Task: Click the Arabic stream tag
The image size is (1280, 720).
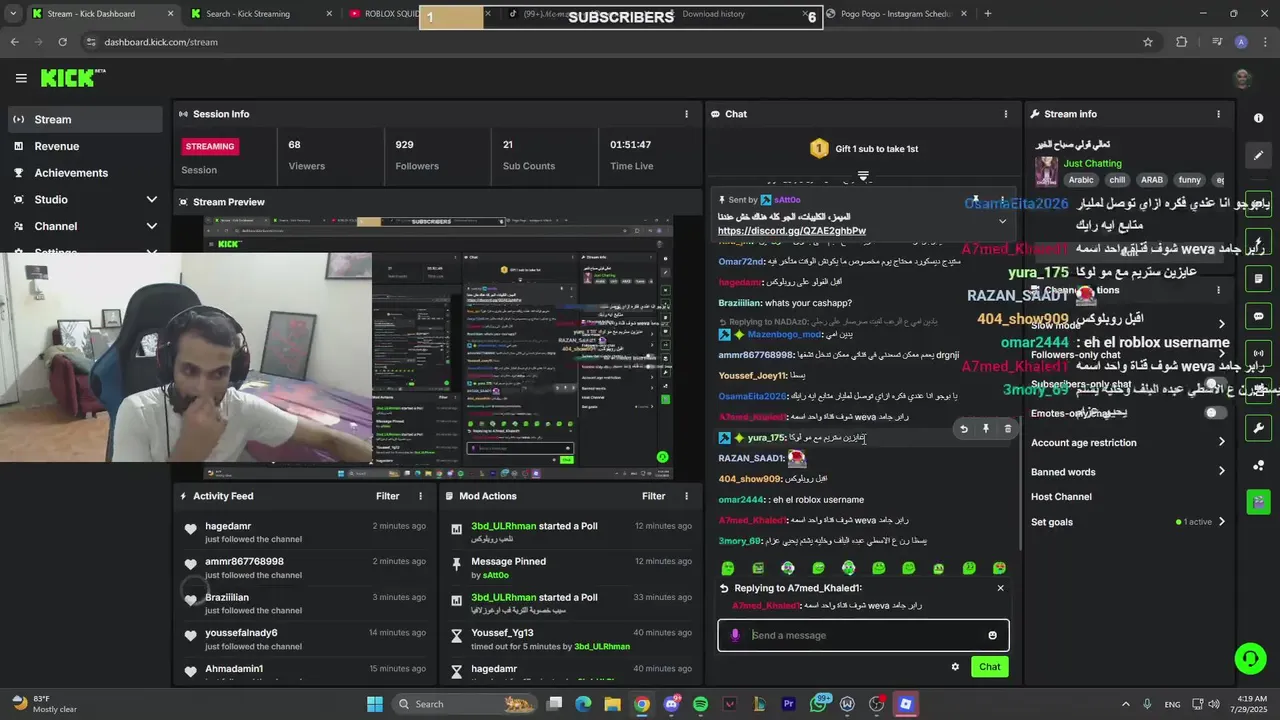Action: 1081,180
